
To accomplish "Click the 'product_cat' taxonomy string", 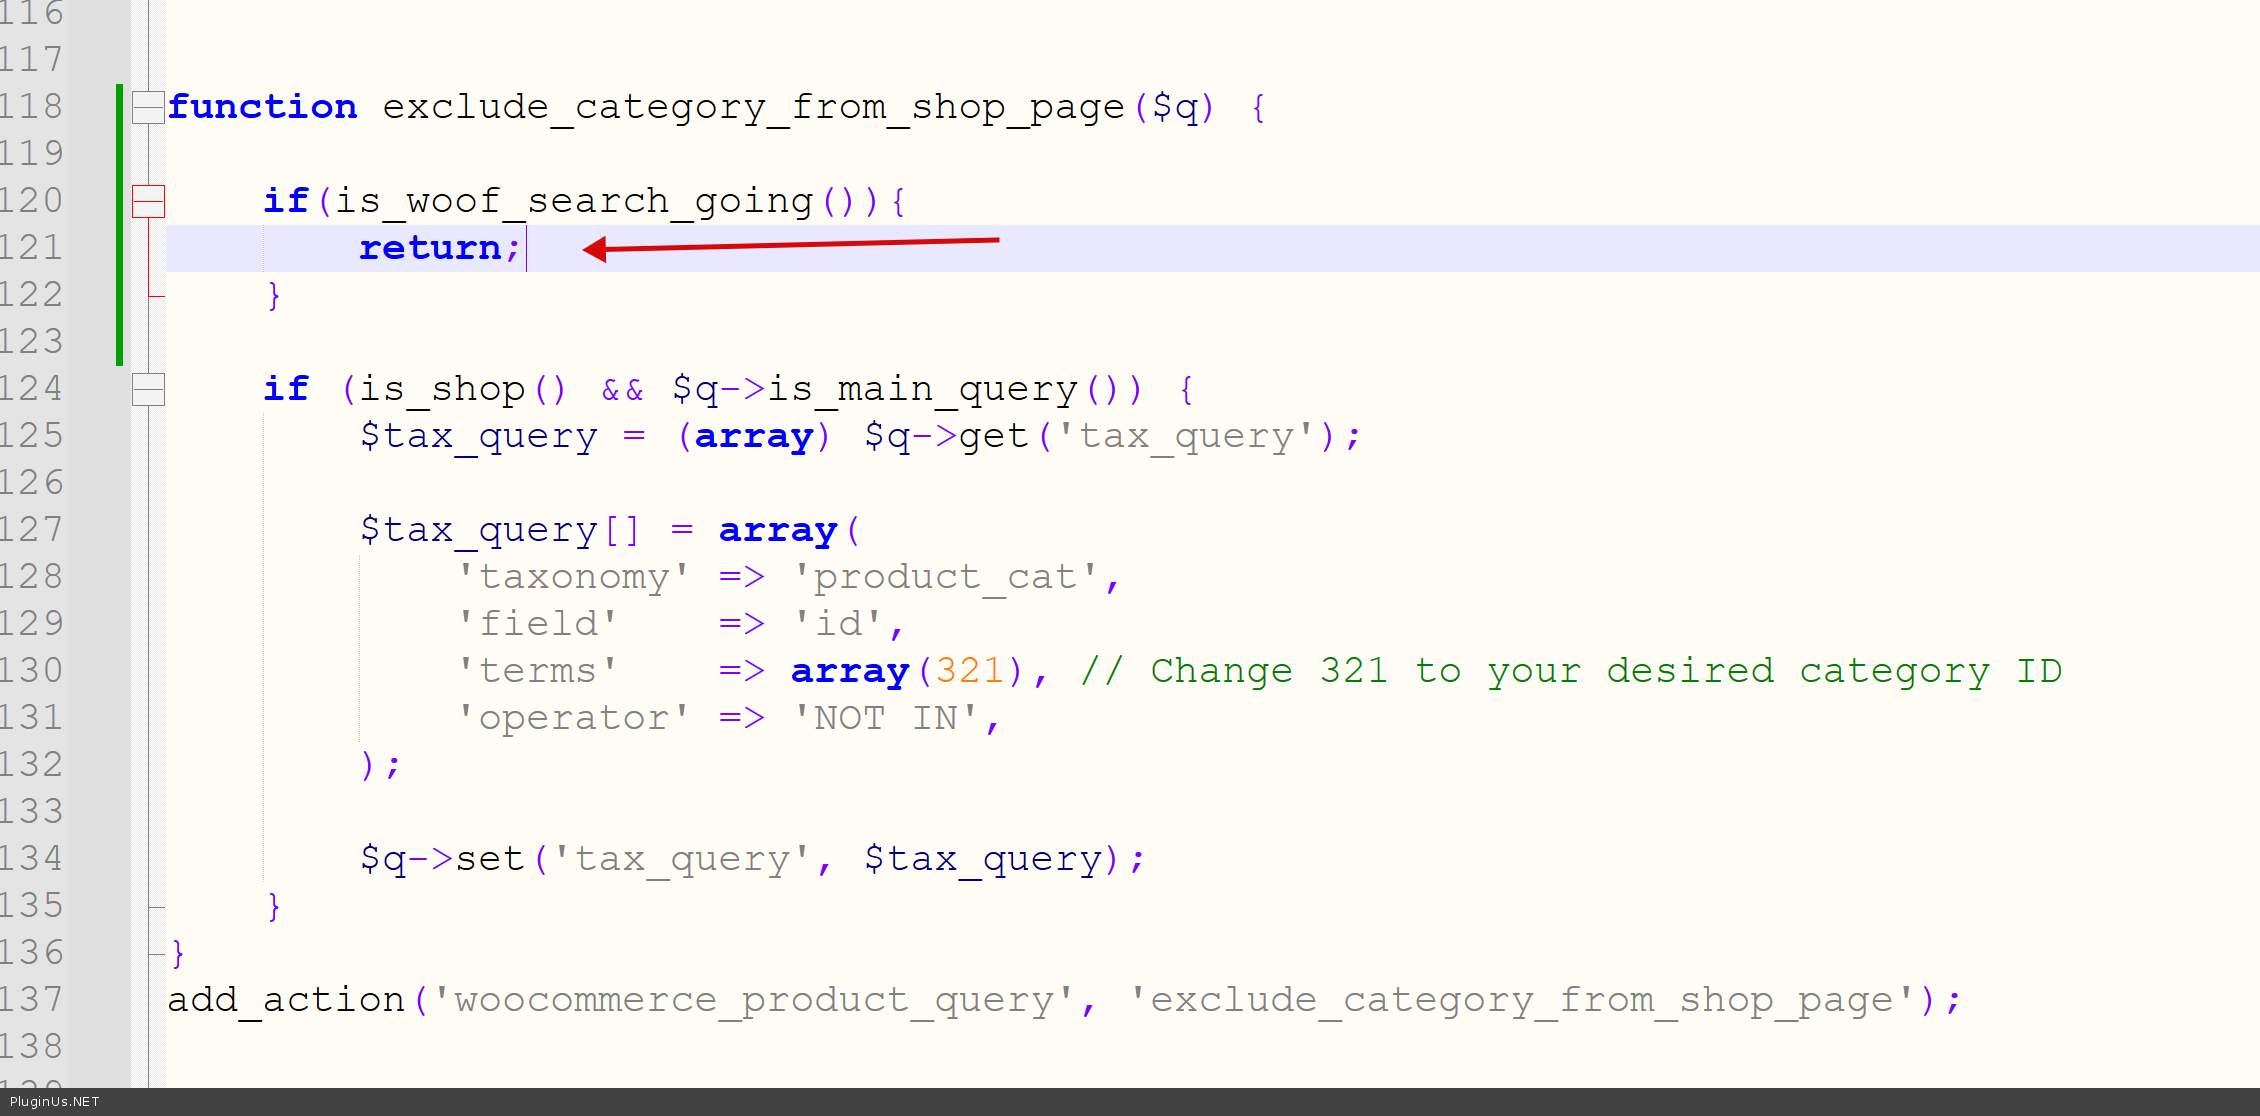I will pyautogui.click(x=944, y=577).
